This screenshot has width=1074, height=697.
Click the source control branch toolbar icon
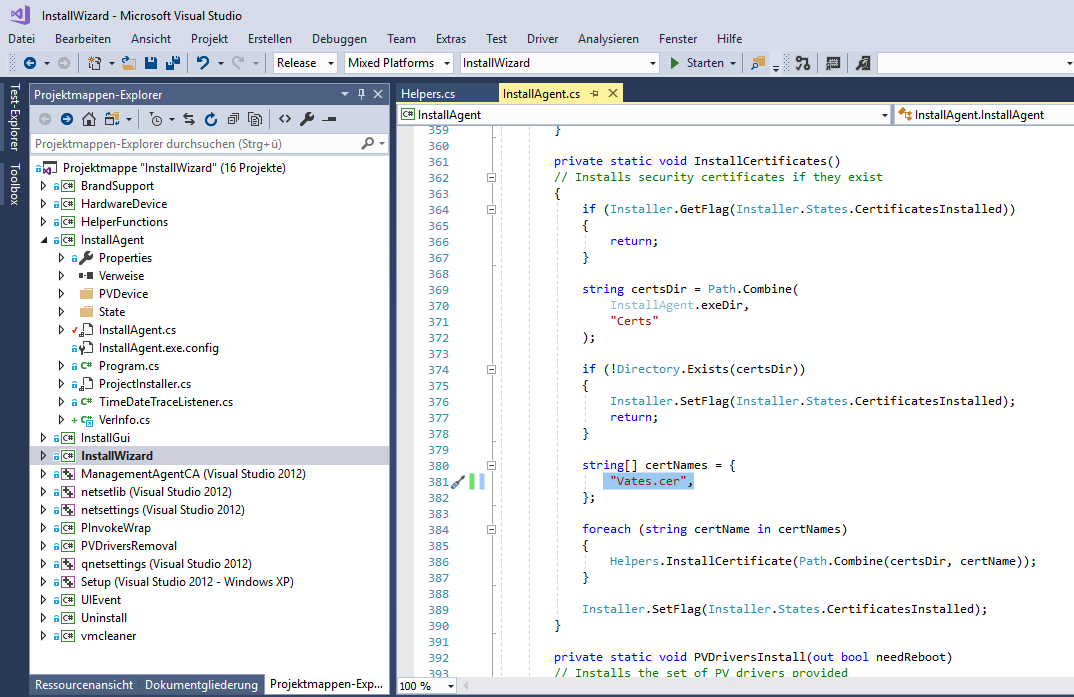(803, 63)
